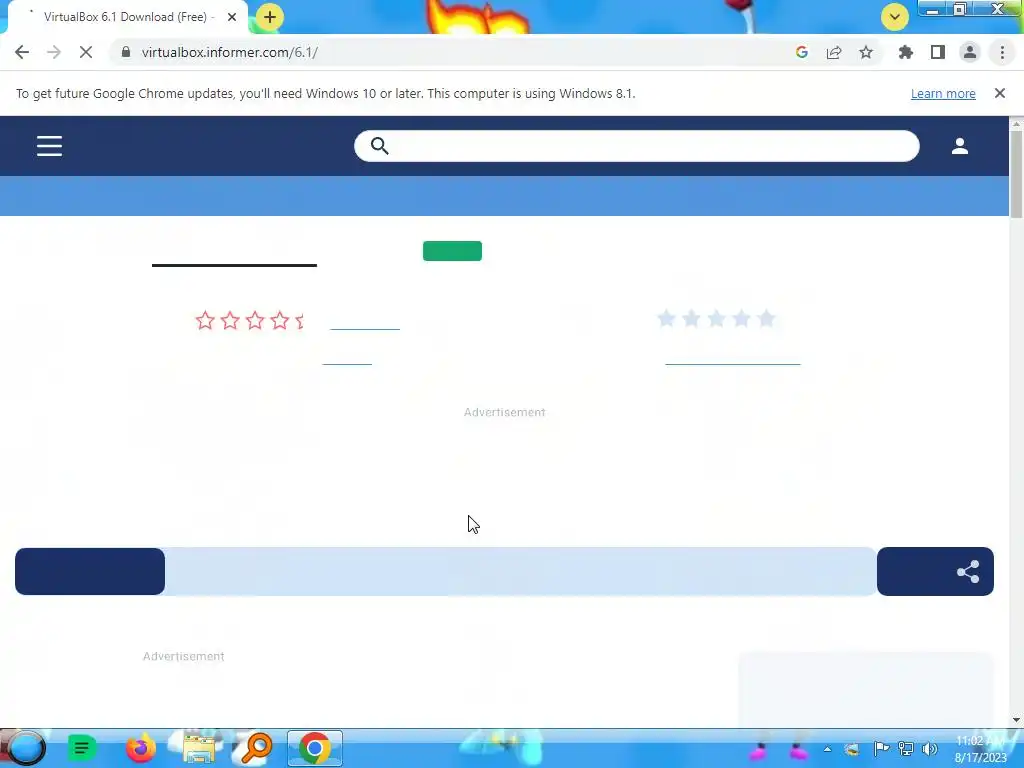The height and width of the screenshot is (768, 1024).
Task: Go back to previous page
Action: click(x=22, y=52)
